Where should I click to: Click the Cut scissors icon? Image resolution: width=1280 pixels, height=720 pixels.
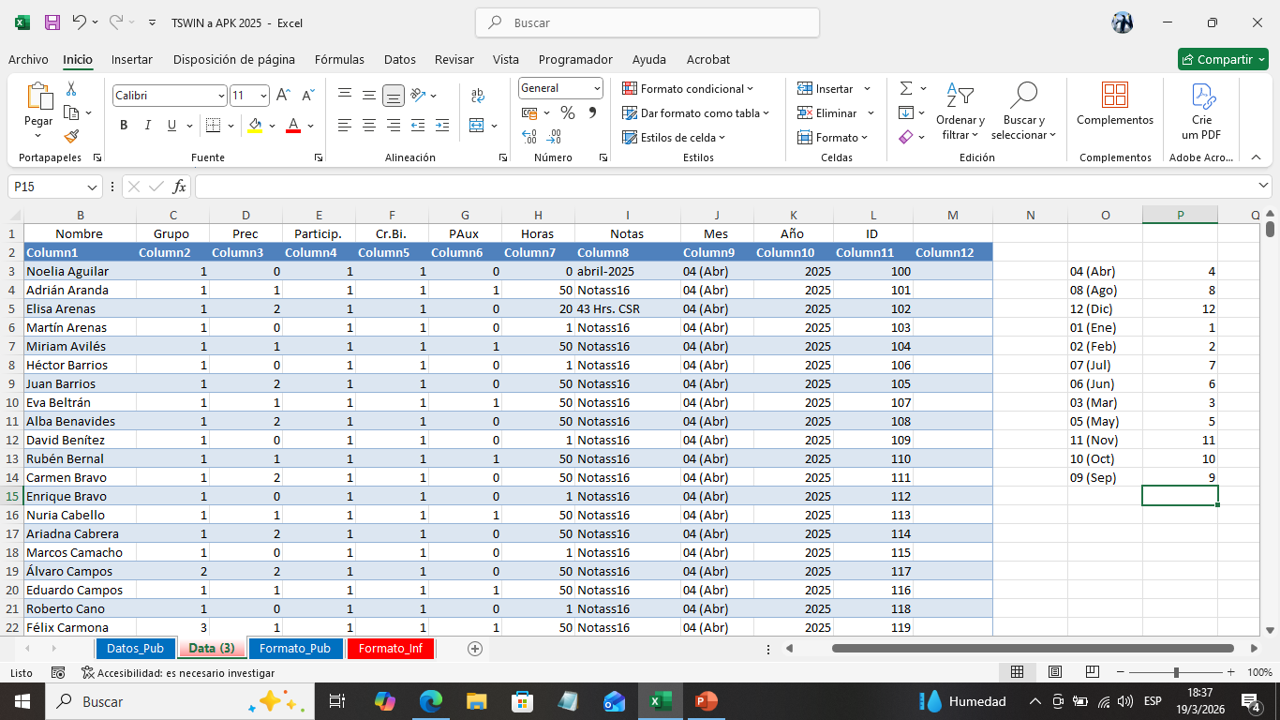tap(71, 89)
